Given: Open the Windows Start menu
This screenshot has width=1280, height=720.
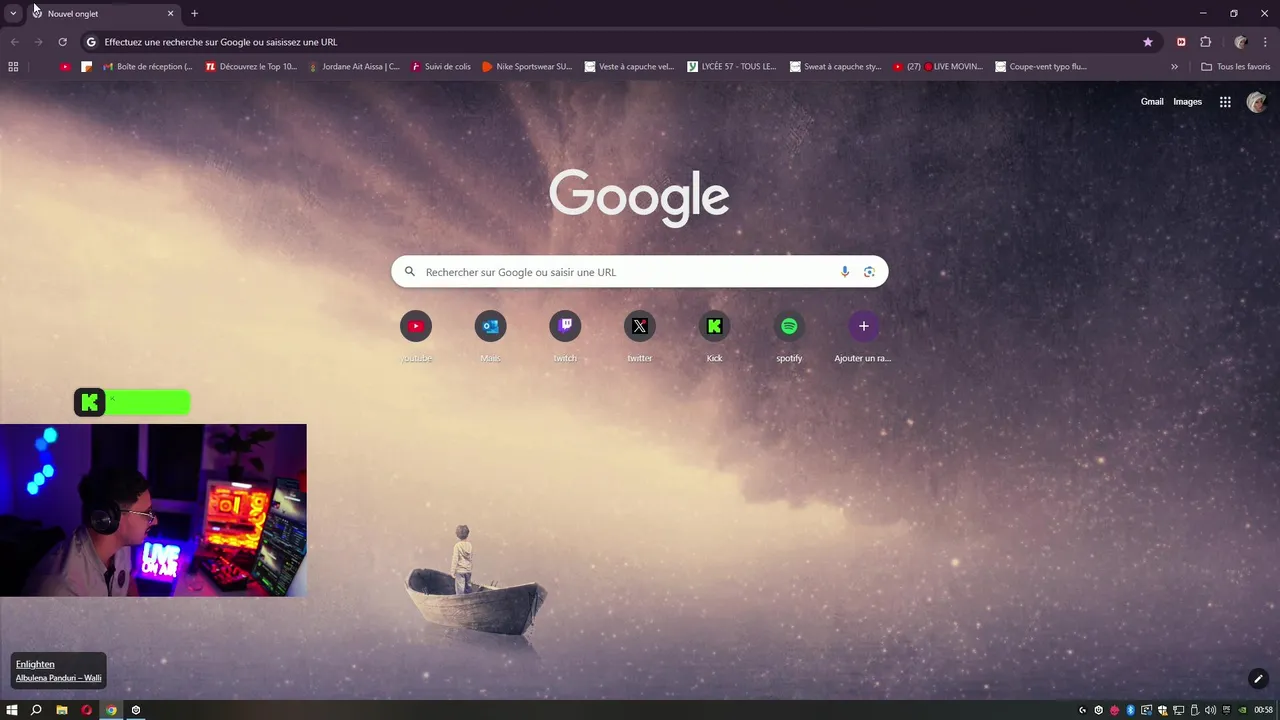Looking at the screenshot, I should pos(12,710).
